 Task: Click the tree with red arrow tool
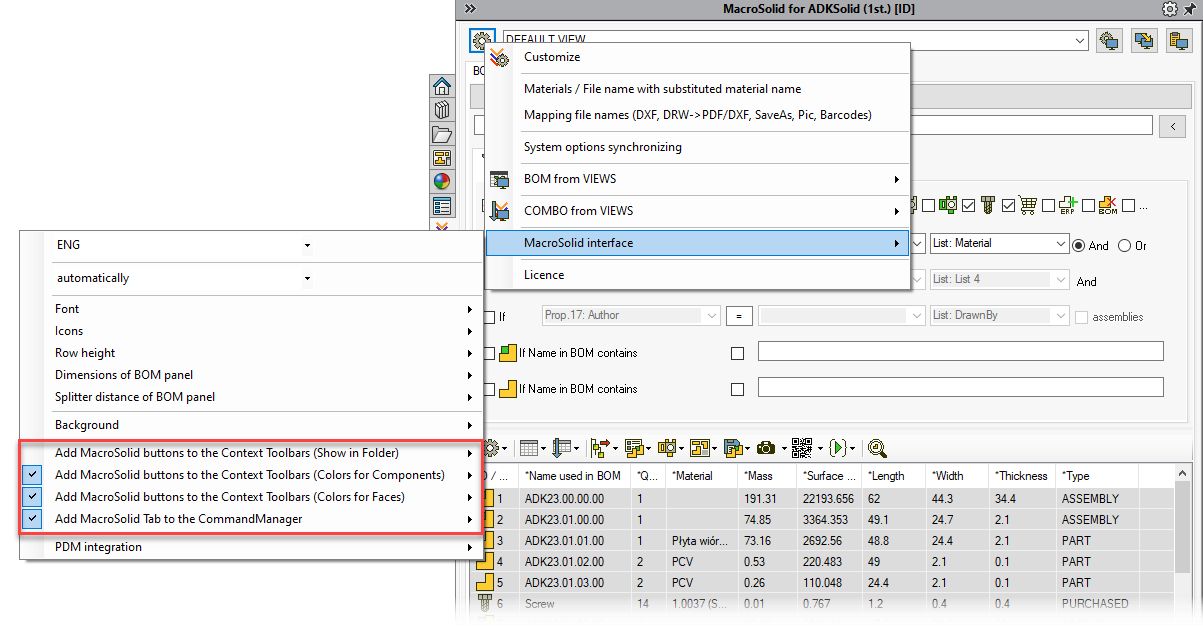point(602,449)
